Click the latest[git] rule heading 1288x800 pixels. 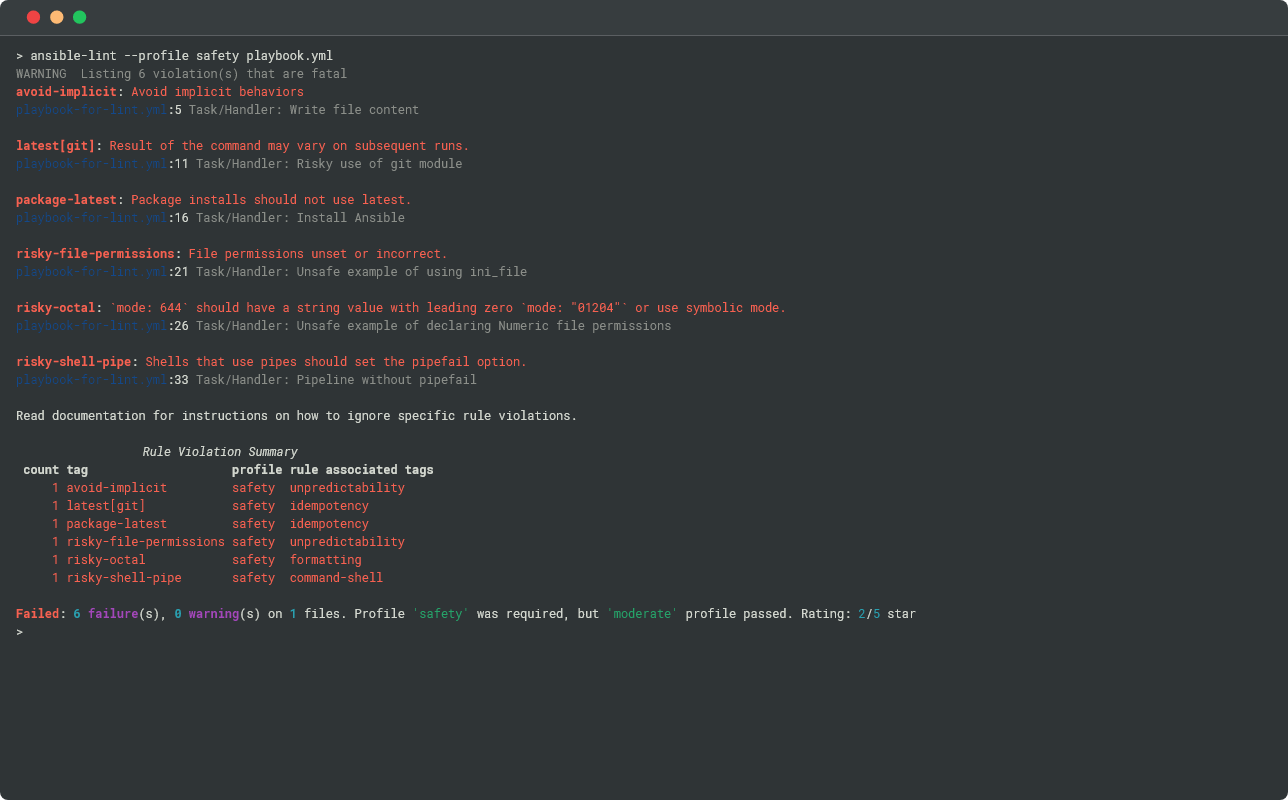[x=55, y=146]
